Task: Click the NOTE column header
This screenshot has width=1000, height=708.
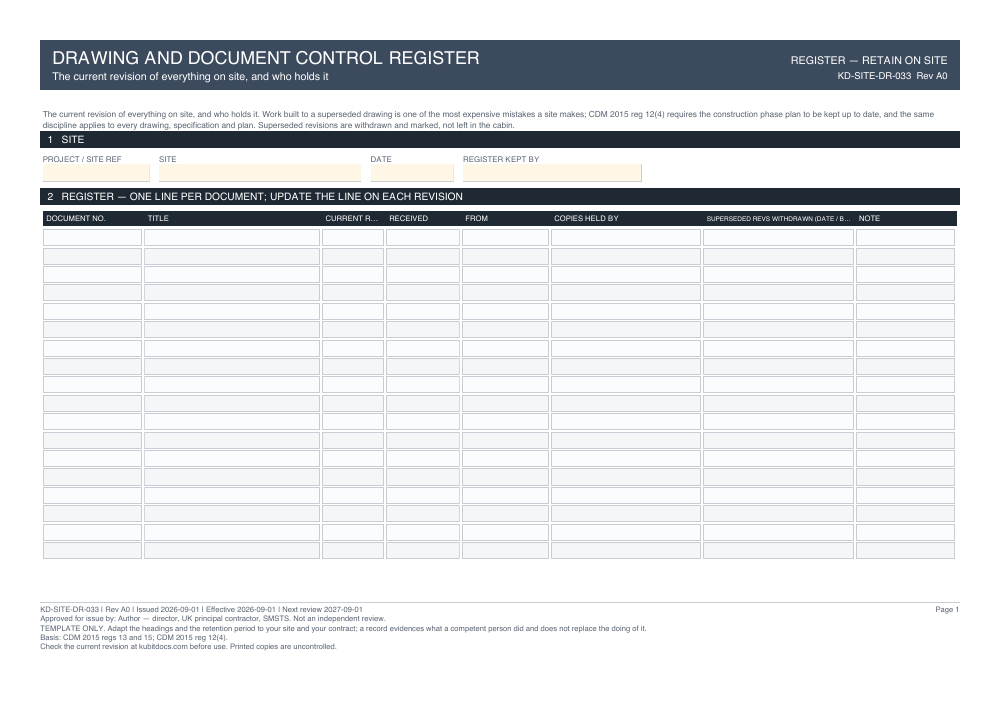Action: [869, 219]
